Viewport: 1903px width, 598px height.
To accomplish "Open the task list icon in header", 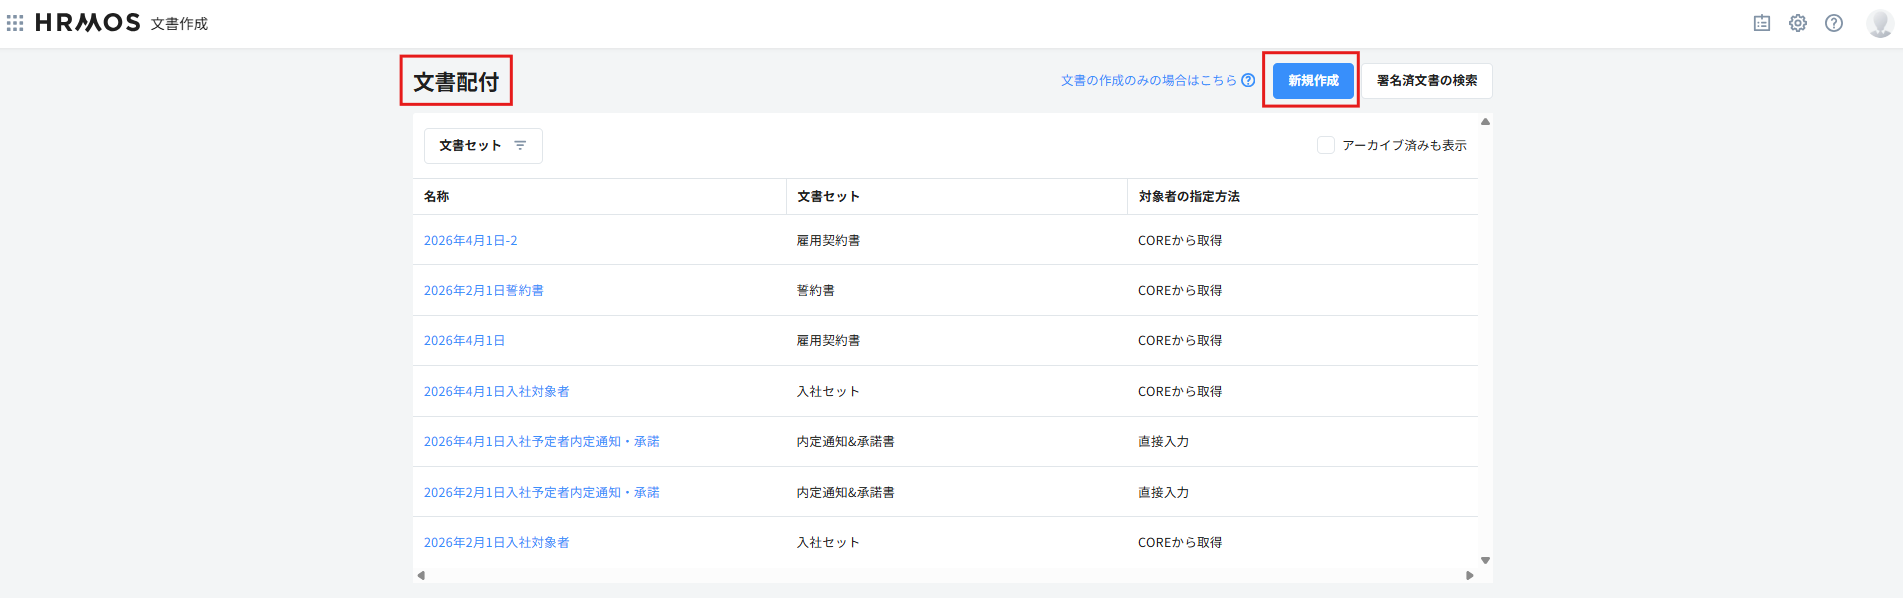I will pyautogui.click(x=1762, y=23).
